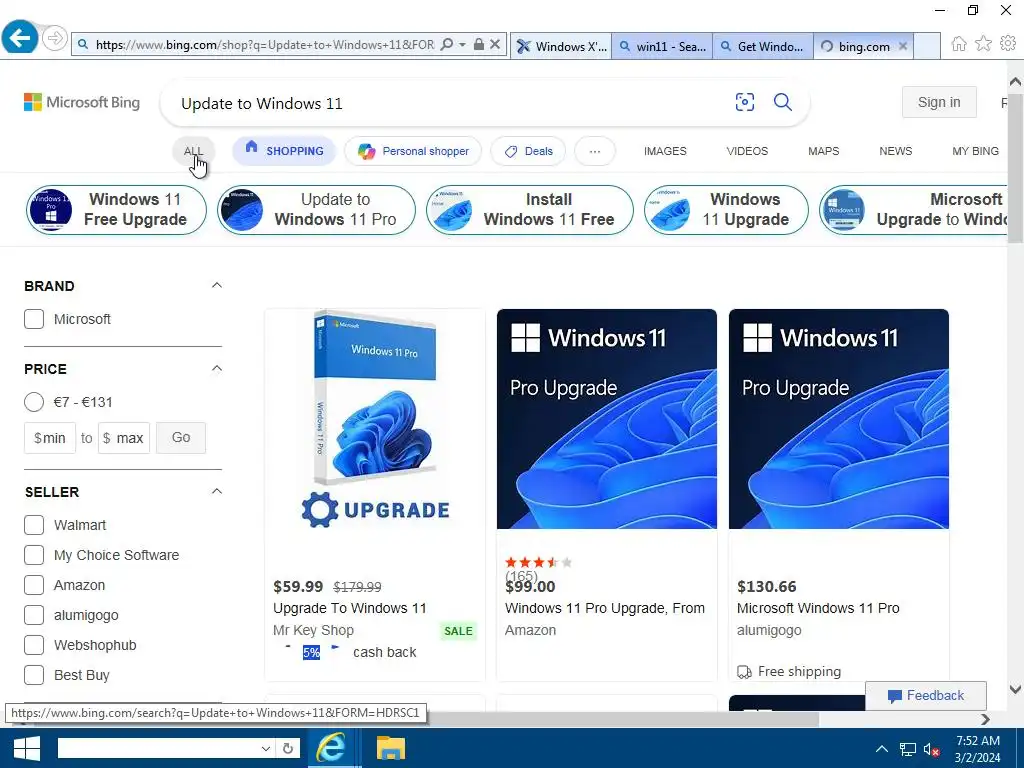The height and width of the screenshot is (768, 1024).
Task: Click the min price input field
Action: [50, 438]
